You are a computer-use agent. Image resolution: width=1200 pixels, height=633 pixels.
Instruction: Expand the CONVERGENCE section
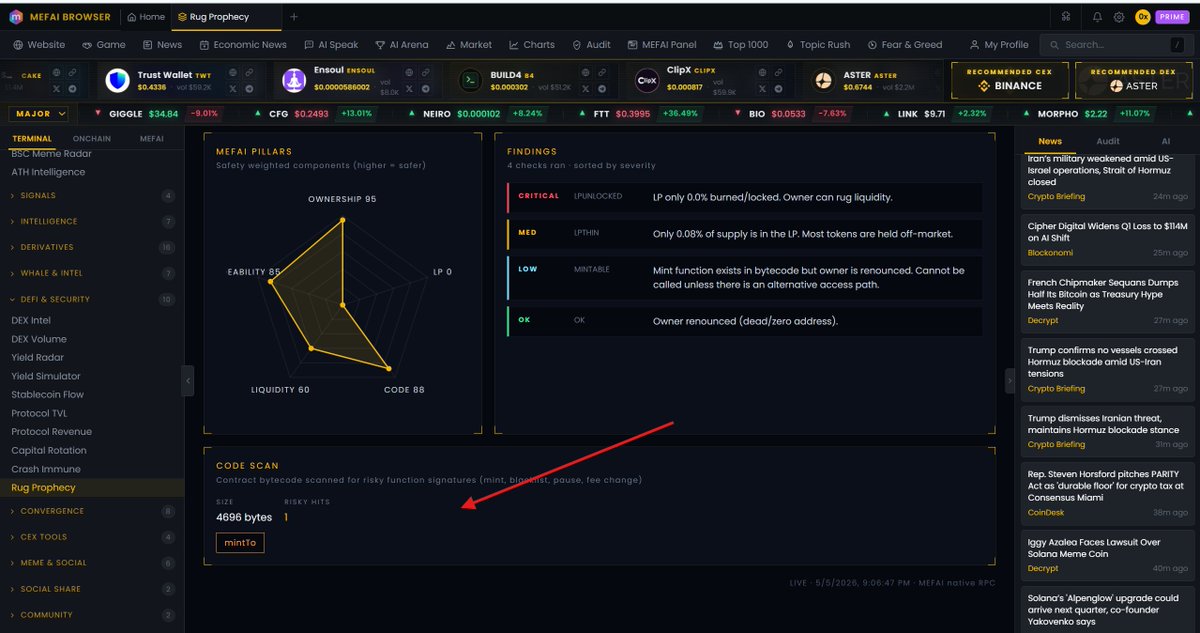pos(92,511)
